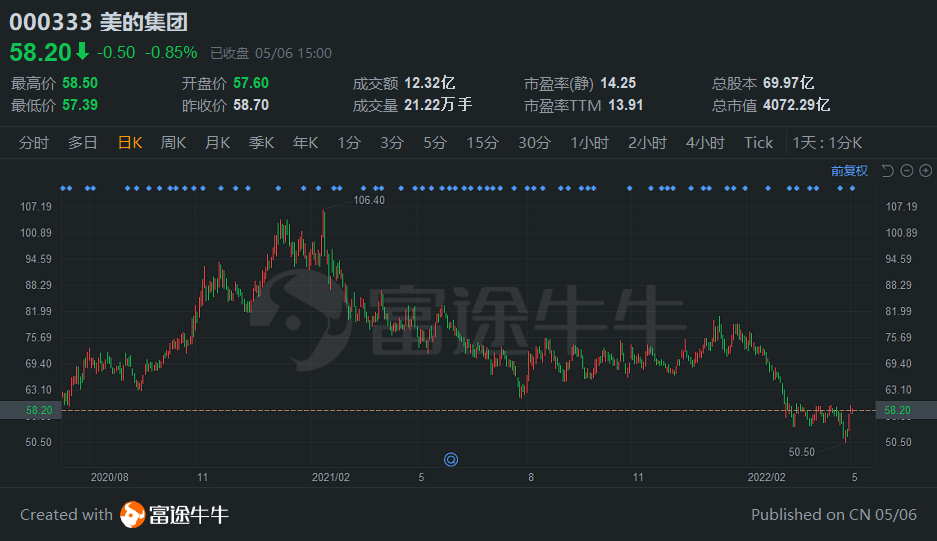The image size is (937, 541).
Task: Click the blue circular marker on the time axis
Action: point(451,459)
